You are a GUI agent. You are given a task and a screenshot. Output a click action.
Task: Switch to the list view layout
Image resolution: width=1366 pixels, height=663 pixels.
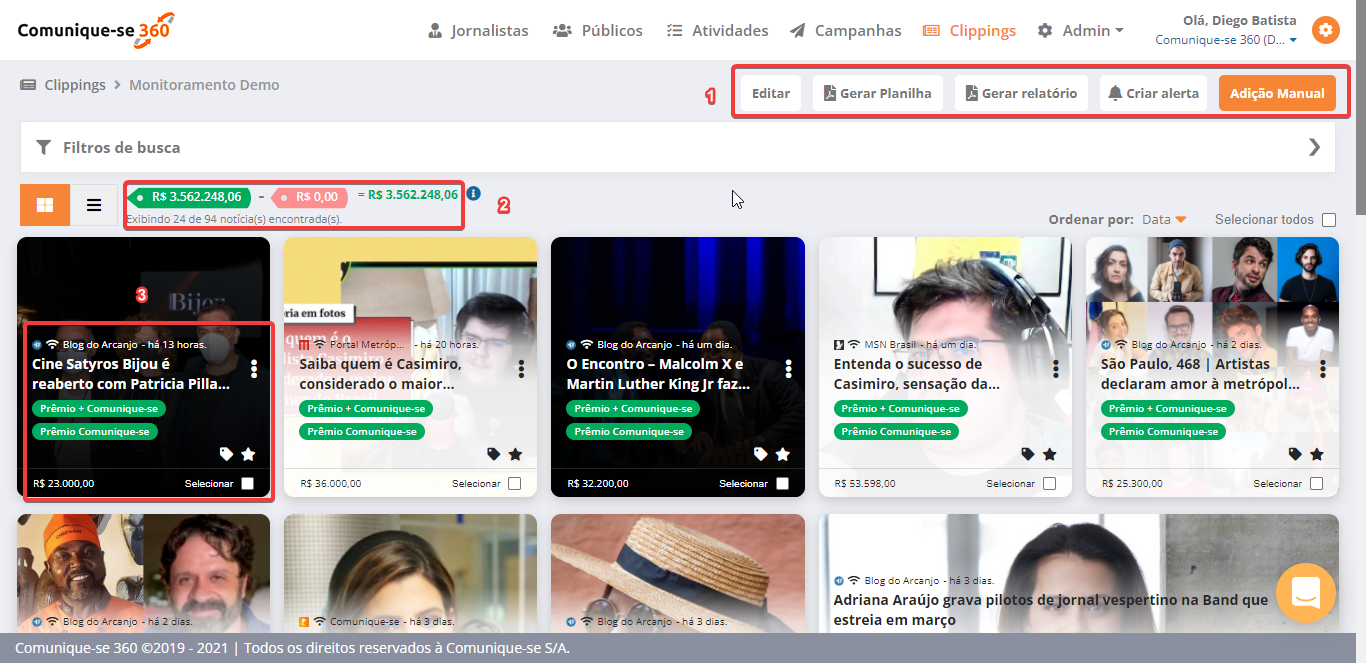[94, 205]
